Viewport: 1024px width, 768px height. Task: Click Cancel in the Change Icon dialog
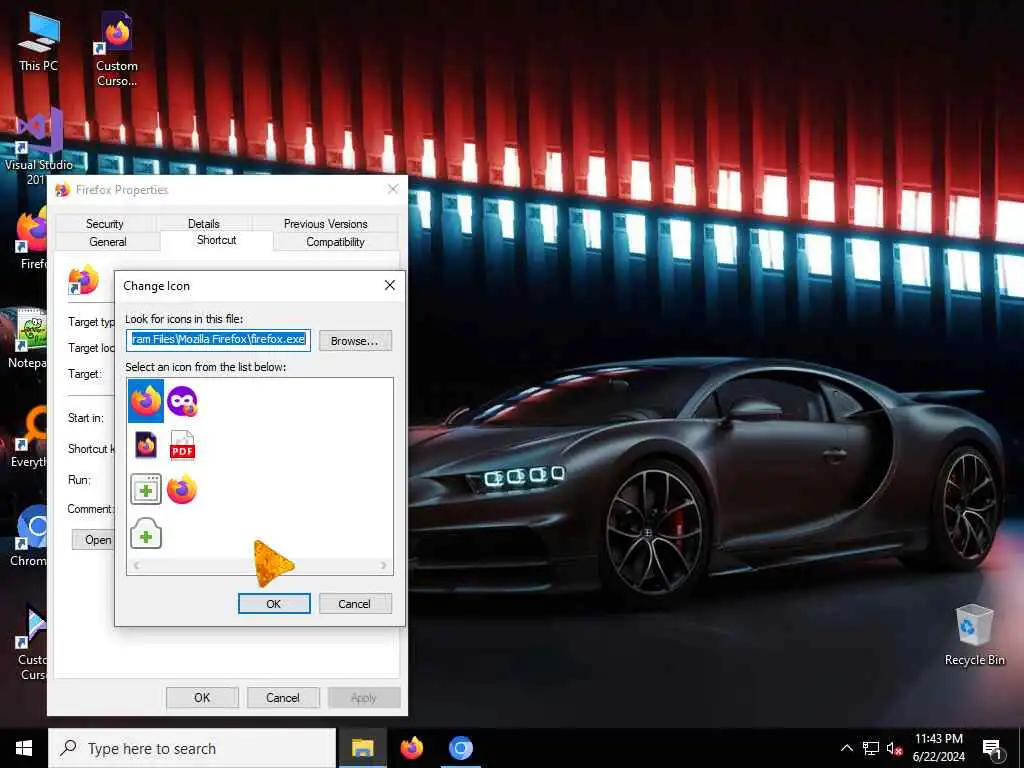(355, 604)
